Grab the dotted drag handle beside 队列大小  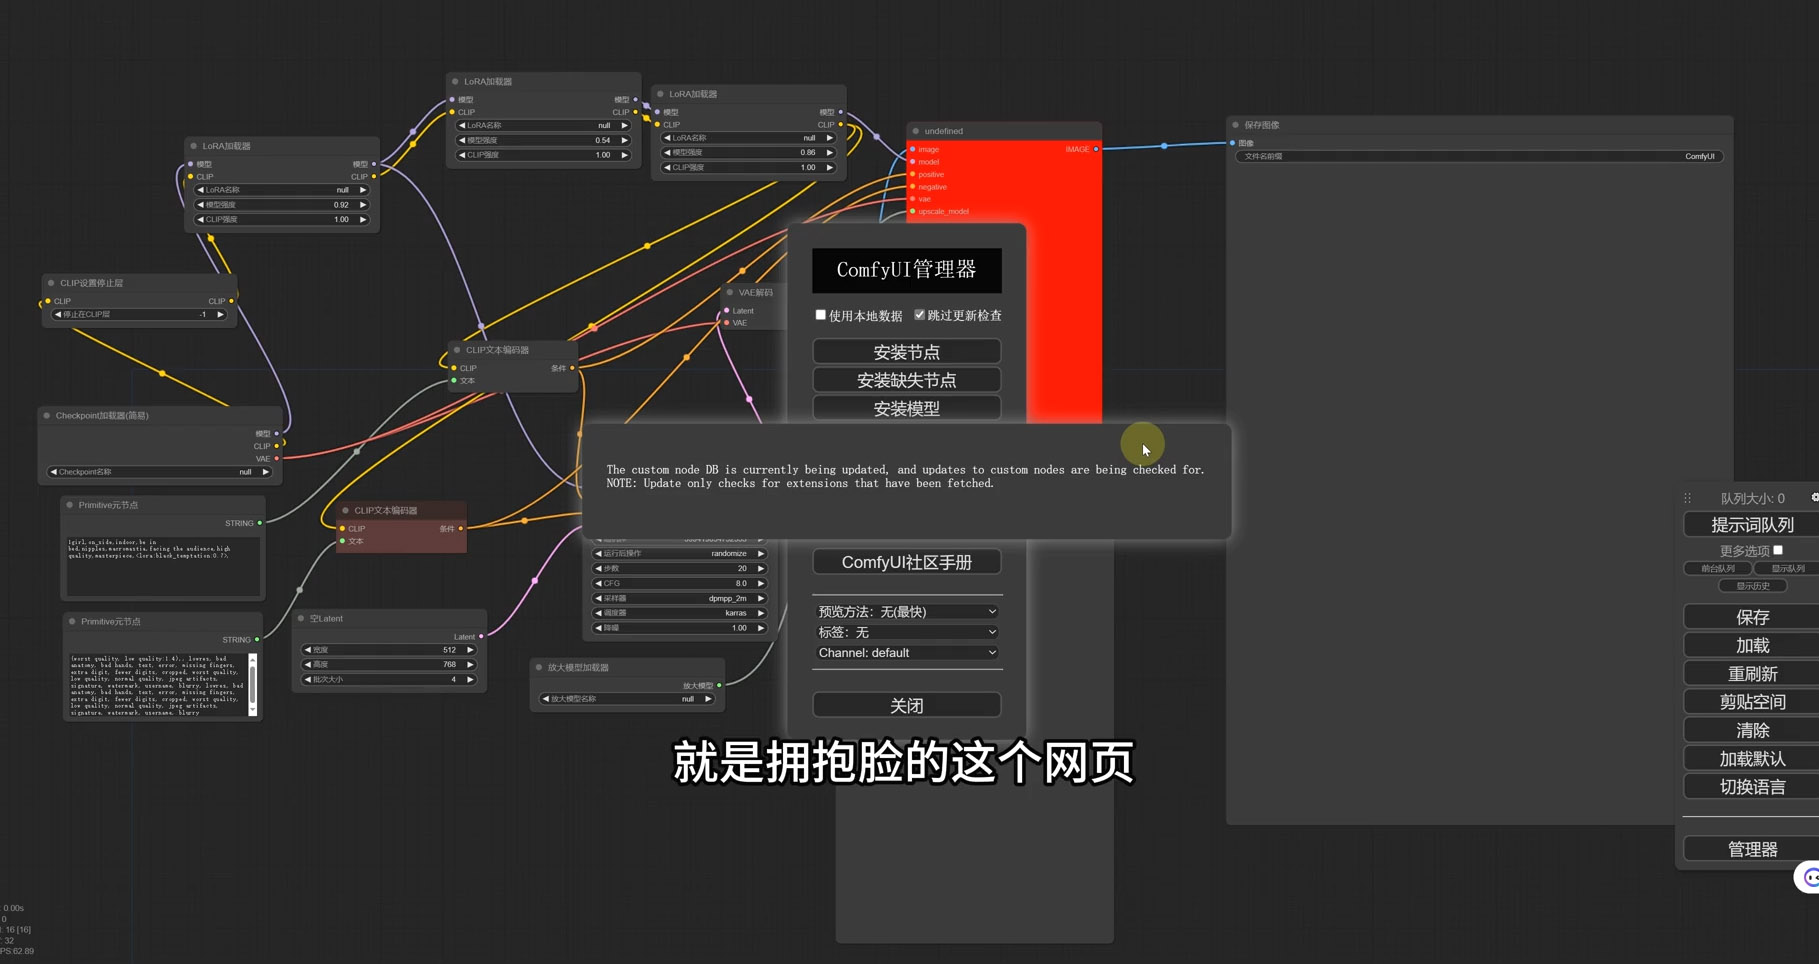tap(1688, 498)
